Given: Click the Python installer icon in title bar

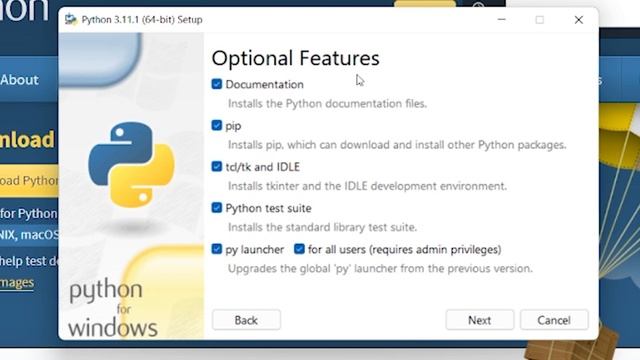Looking at the screenshot, I should point(71,20).
